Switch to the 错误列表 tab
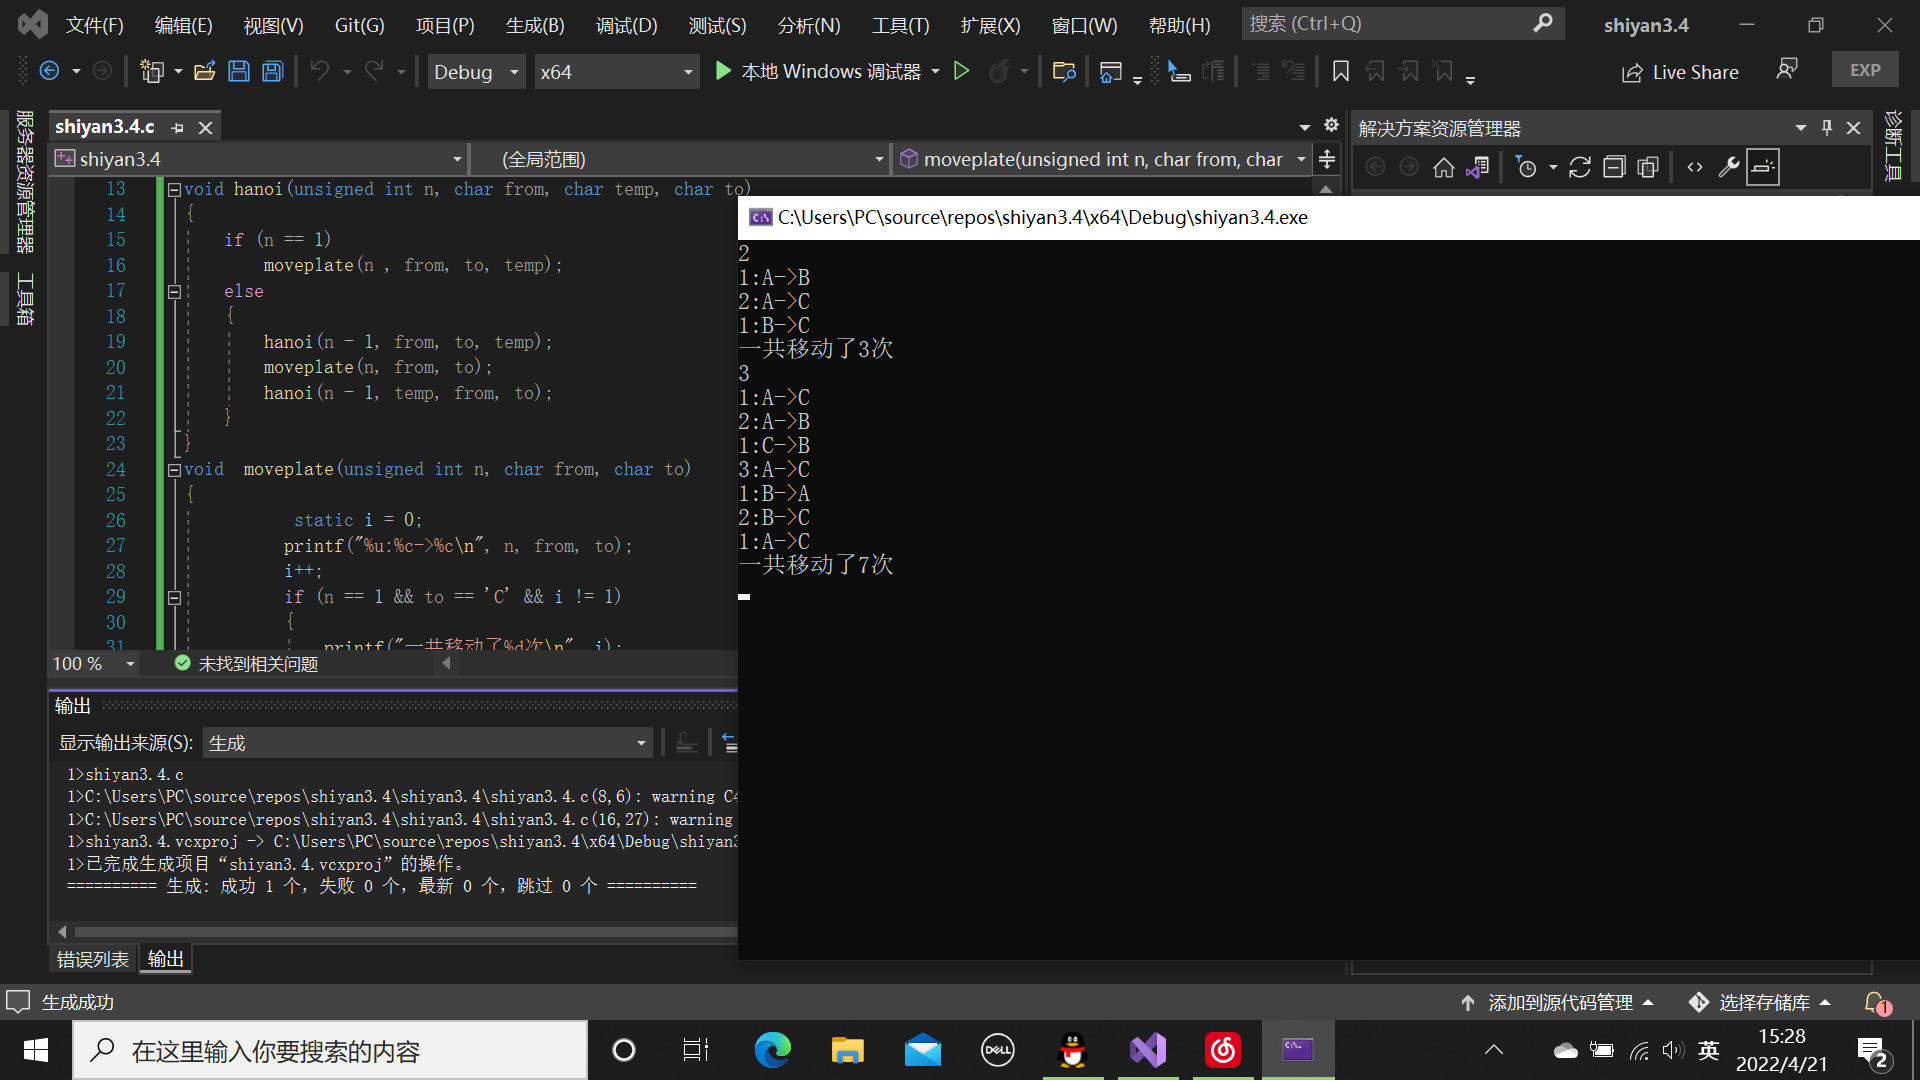 (92, 959)
